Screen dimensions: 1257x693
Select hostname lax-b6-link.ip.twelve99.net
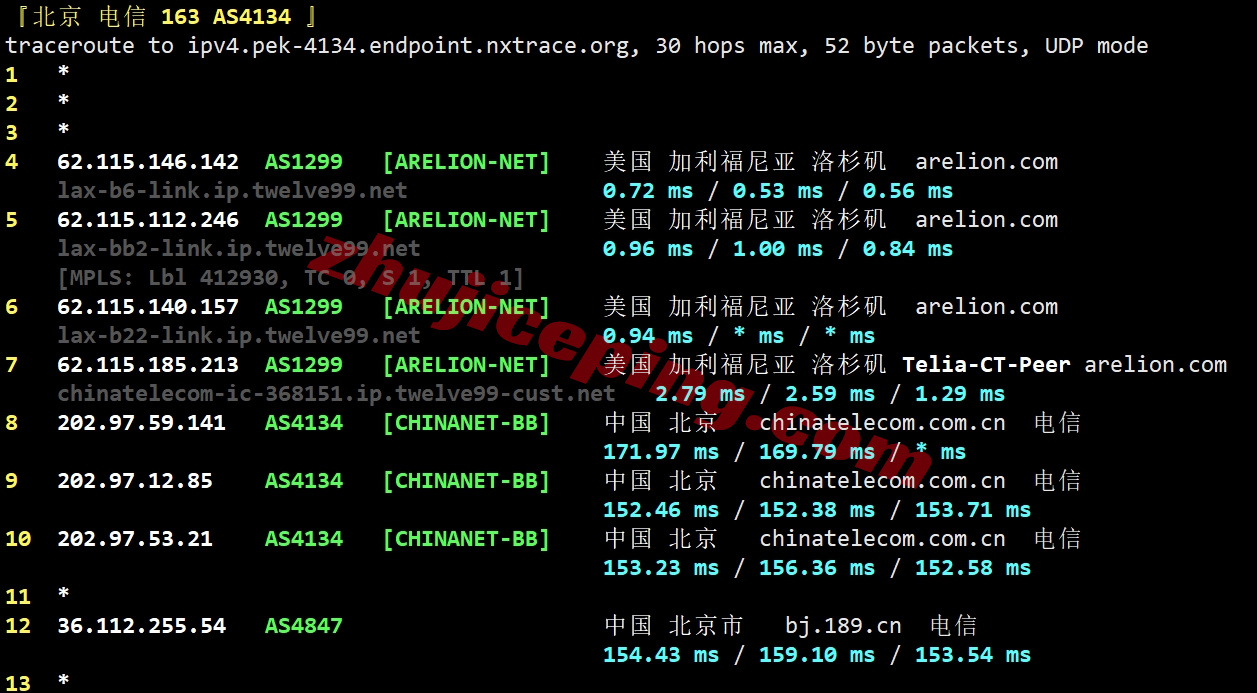[x=213, y=190]
